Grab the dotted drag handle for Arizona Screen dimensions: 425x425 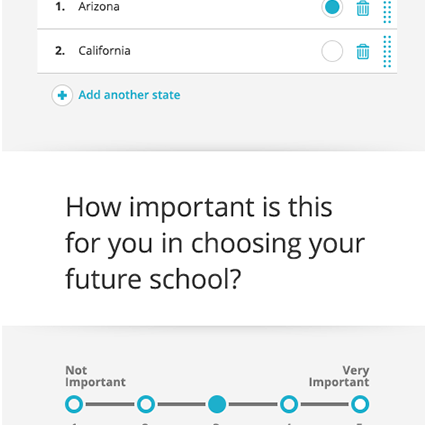pos(387,12)
